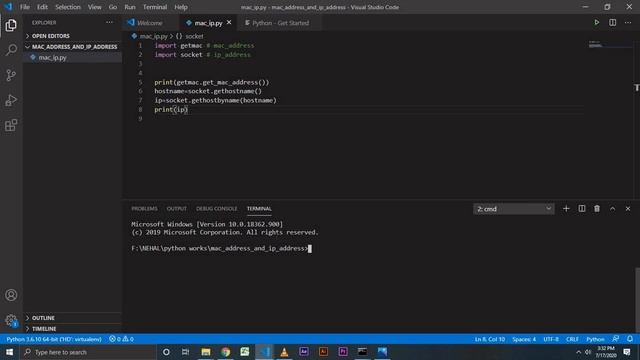Click Ln 8, Col 10 in status bar

pos(489,339)
